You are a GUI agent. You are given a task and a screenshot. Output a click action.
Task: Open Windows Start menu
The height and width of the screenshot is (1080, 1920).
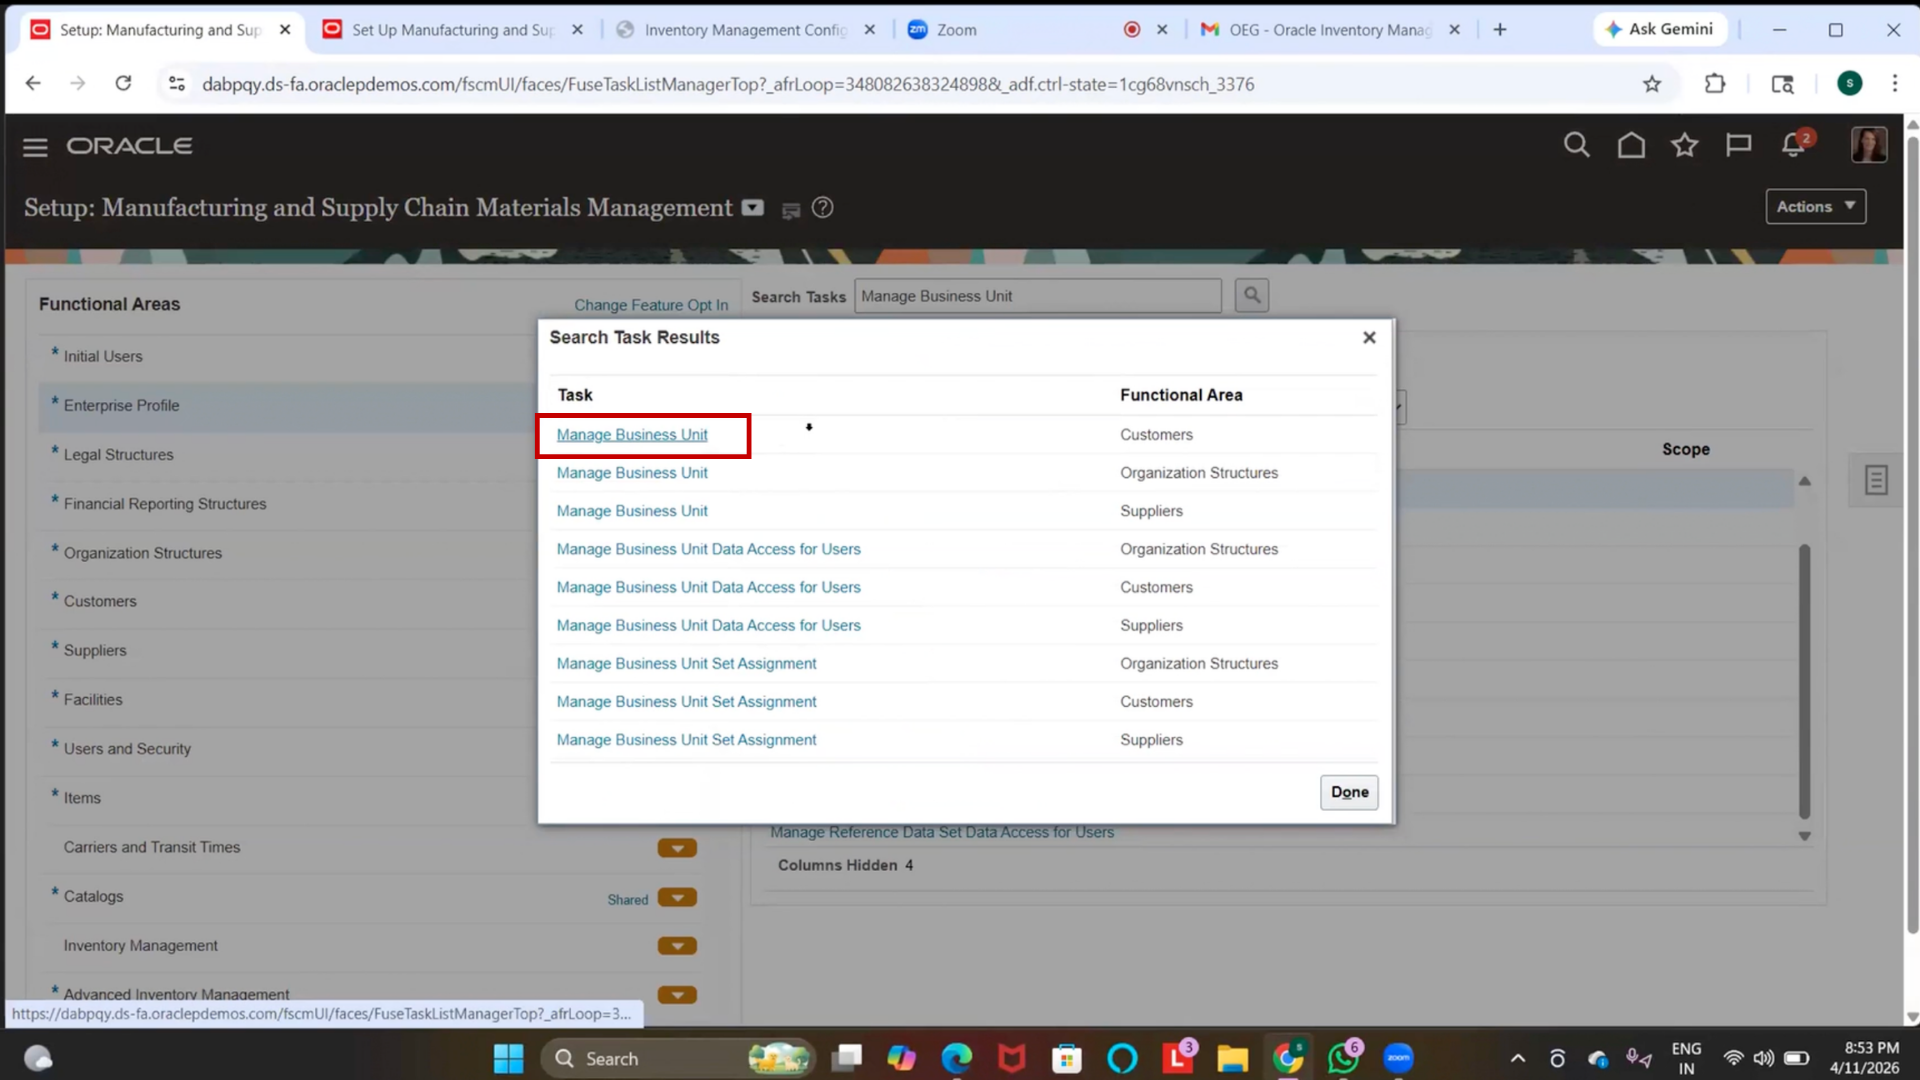coord(508,1058)
